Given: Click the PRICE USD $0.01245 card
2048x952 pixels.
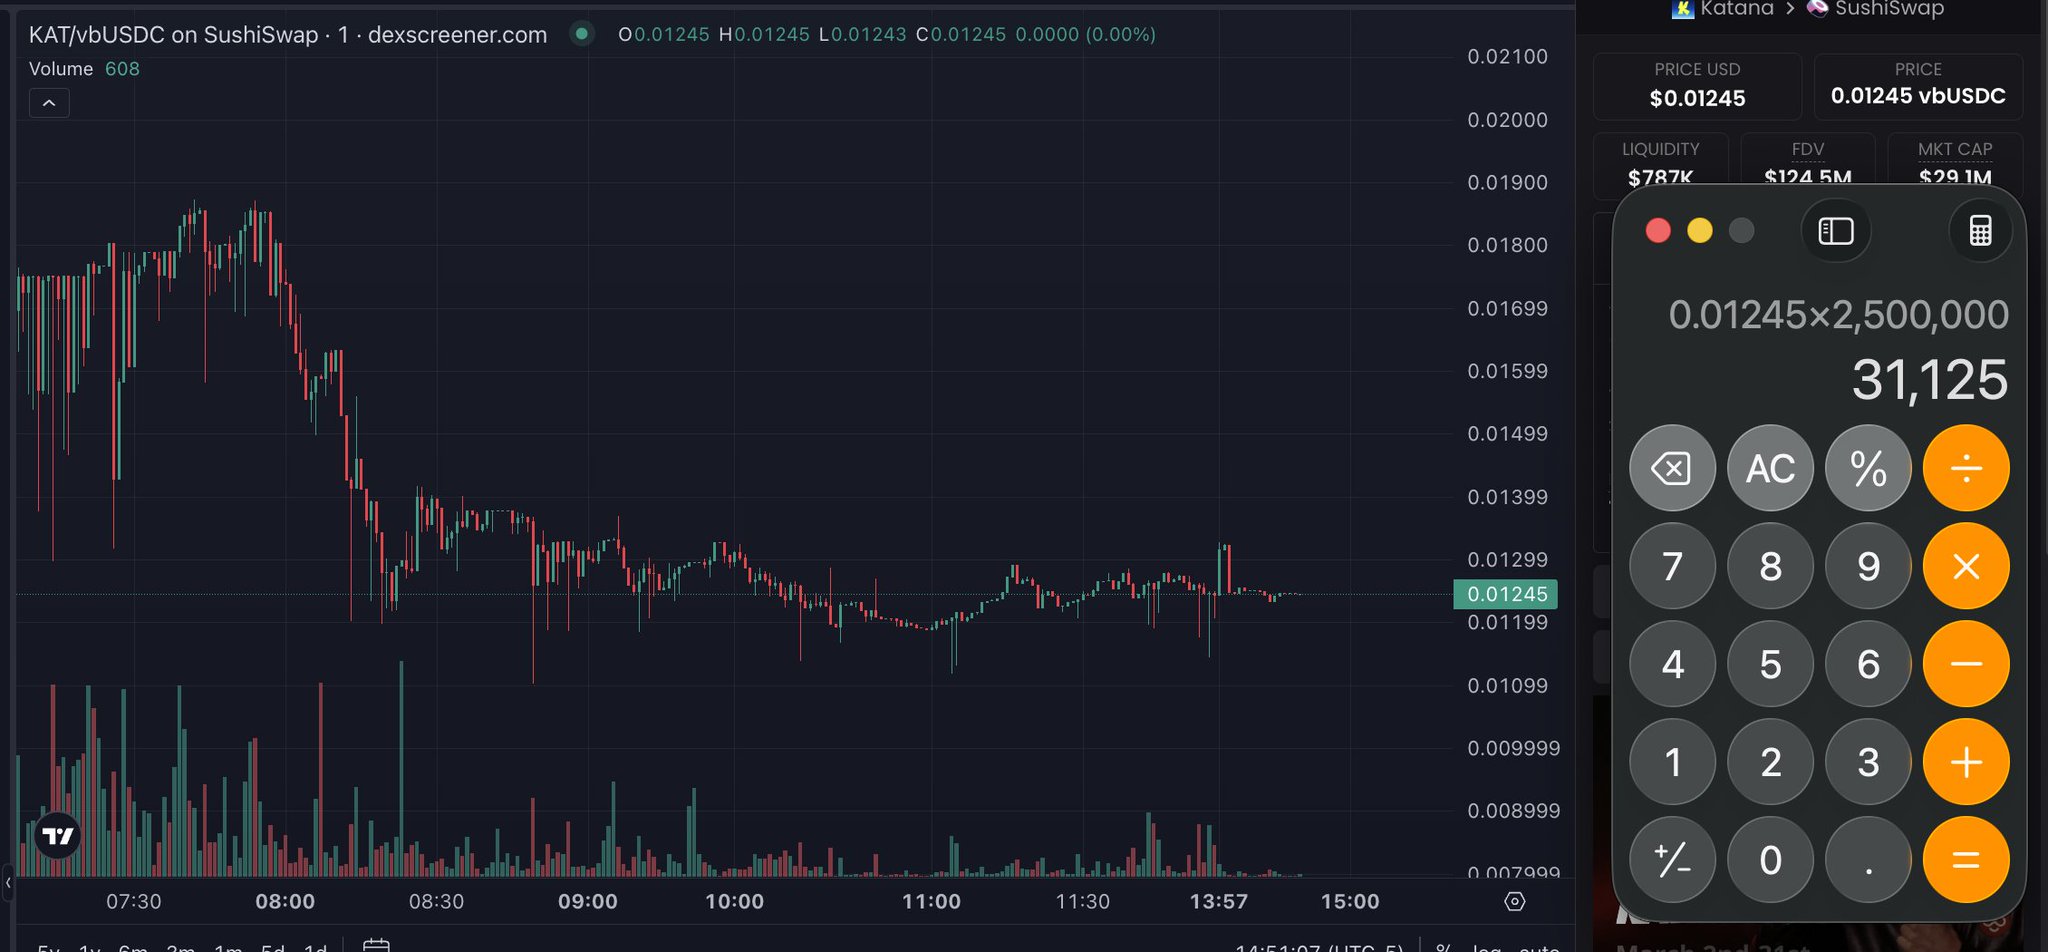Looking at the screenshot, I should (1697, 86).
